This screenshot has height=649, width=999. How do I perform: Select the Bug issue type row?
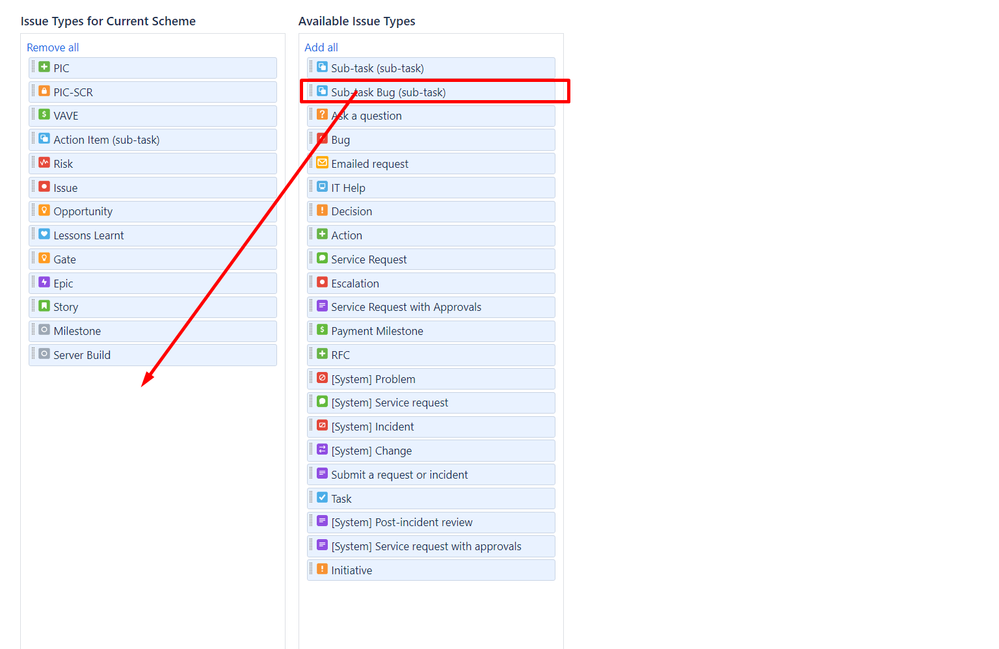coord(431,139)
